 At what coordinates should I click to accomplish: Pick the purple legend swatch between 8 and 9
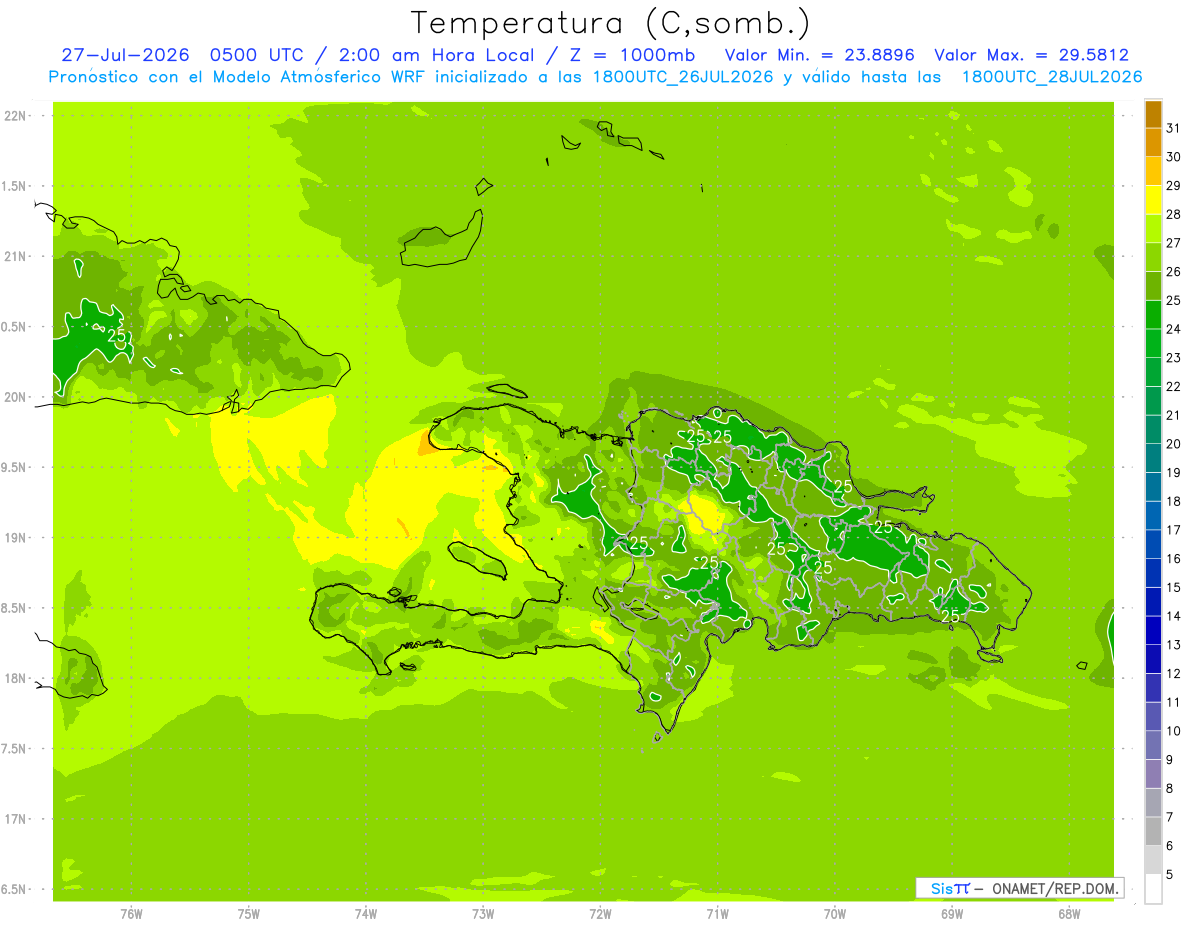(x=1153, y=774)
